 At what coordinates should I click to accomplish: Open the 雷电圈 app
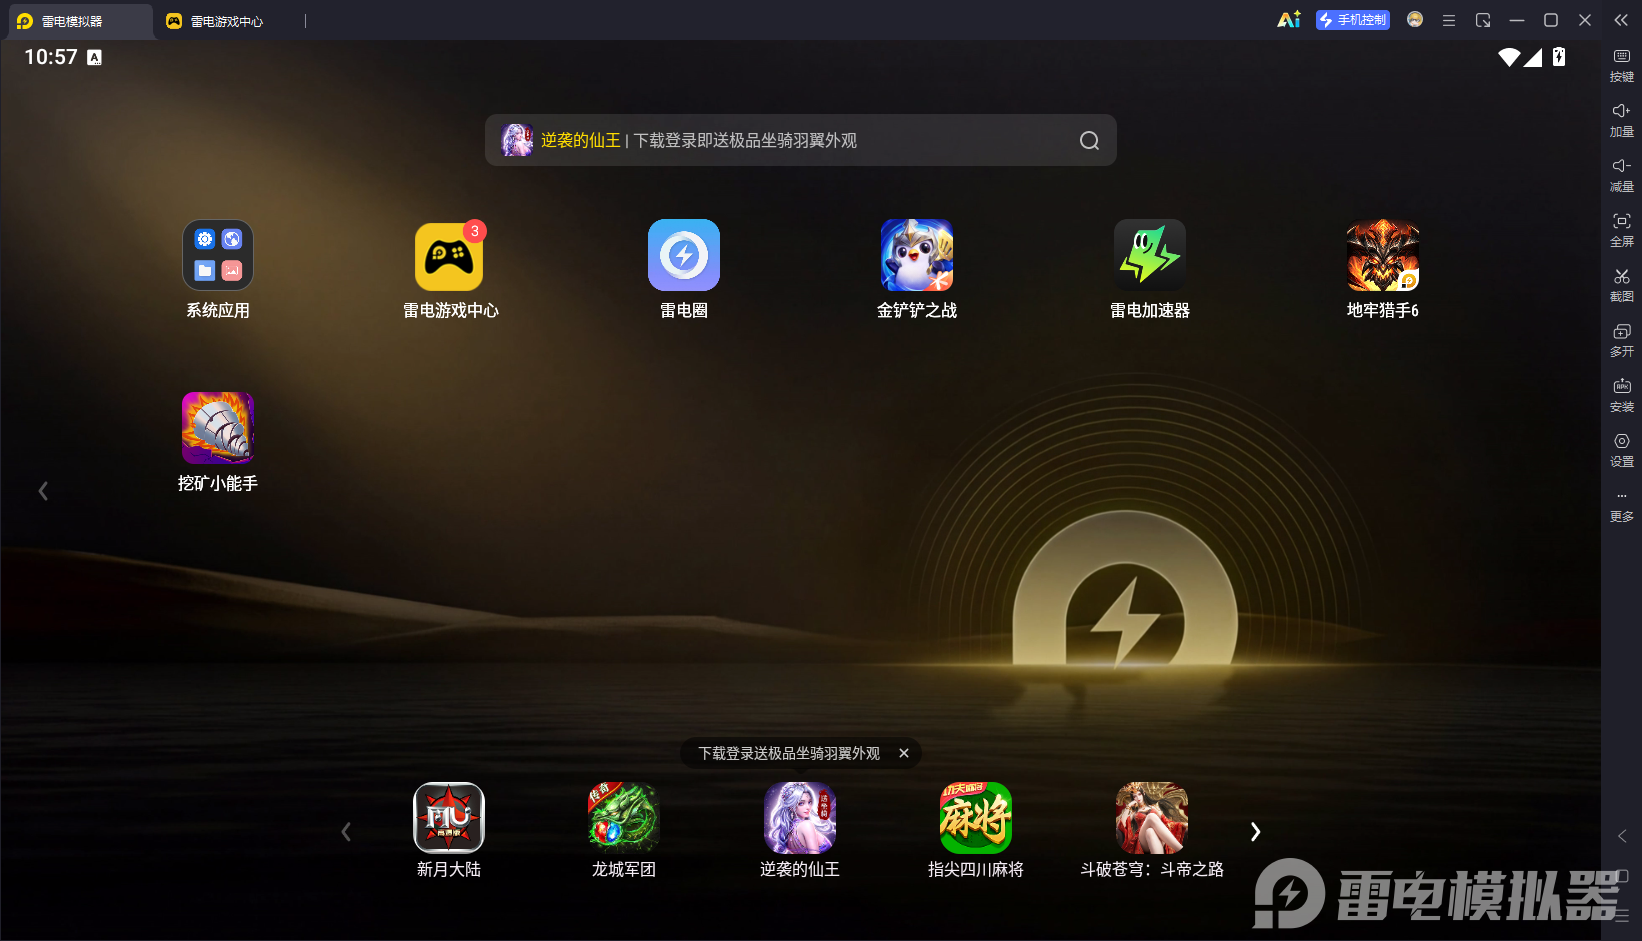[684, 256]
